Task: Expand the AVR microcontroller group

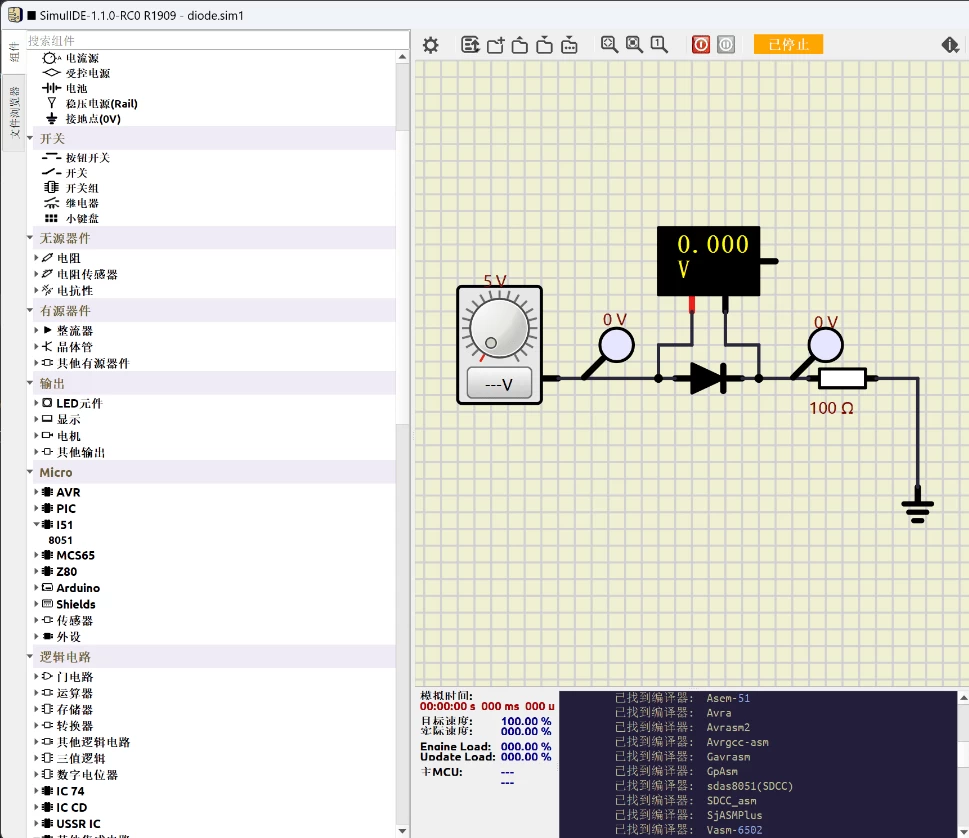Action: [37, 492]
